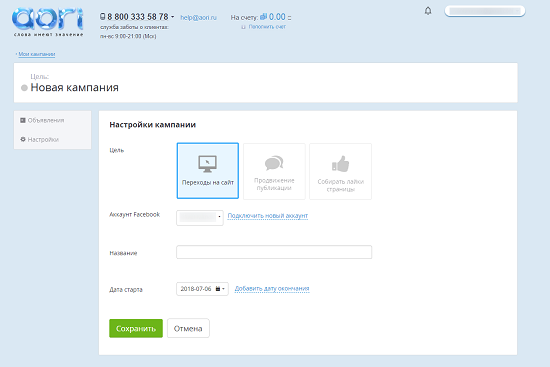
Task: Click the Пополнить счет link
Action: coord(267,27)
